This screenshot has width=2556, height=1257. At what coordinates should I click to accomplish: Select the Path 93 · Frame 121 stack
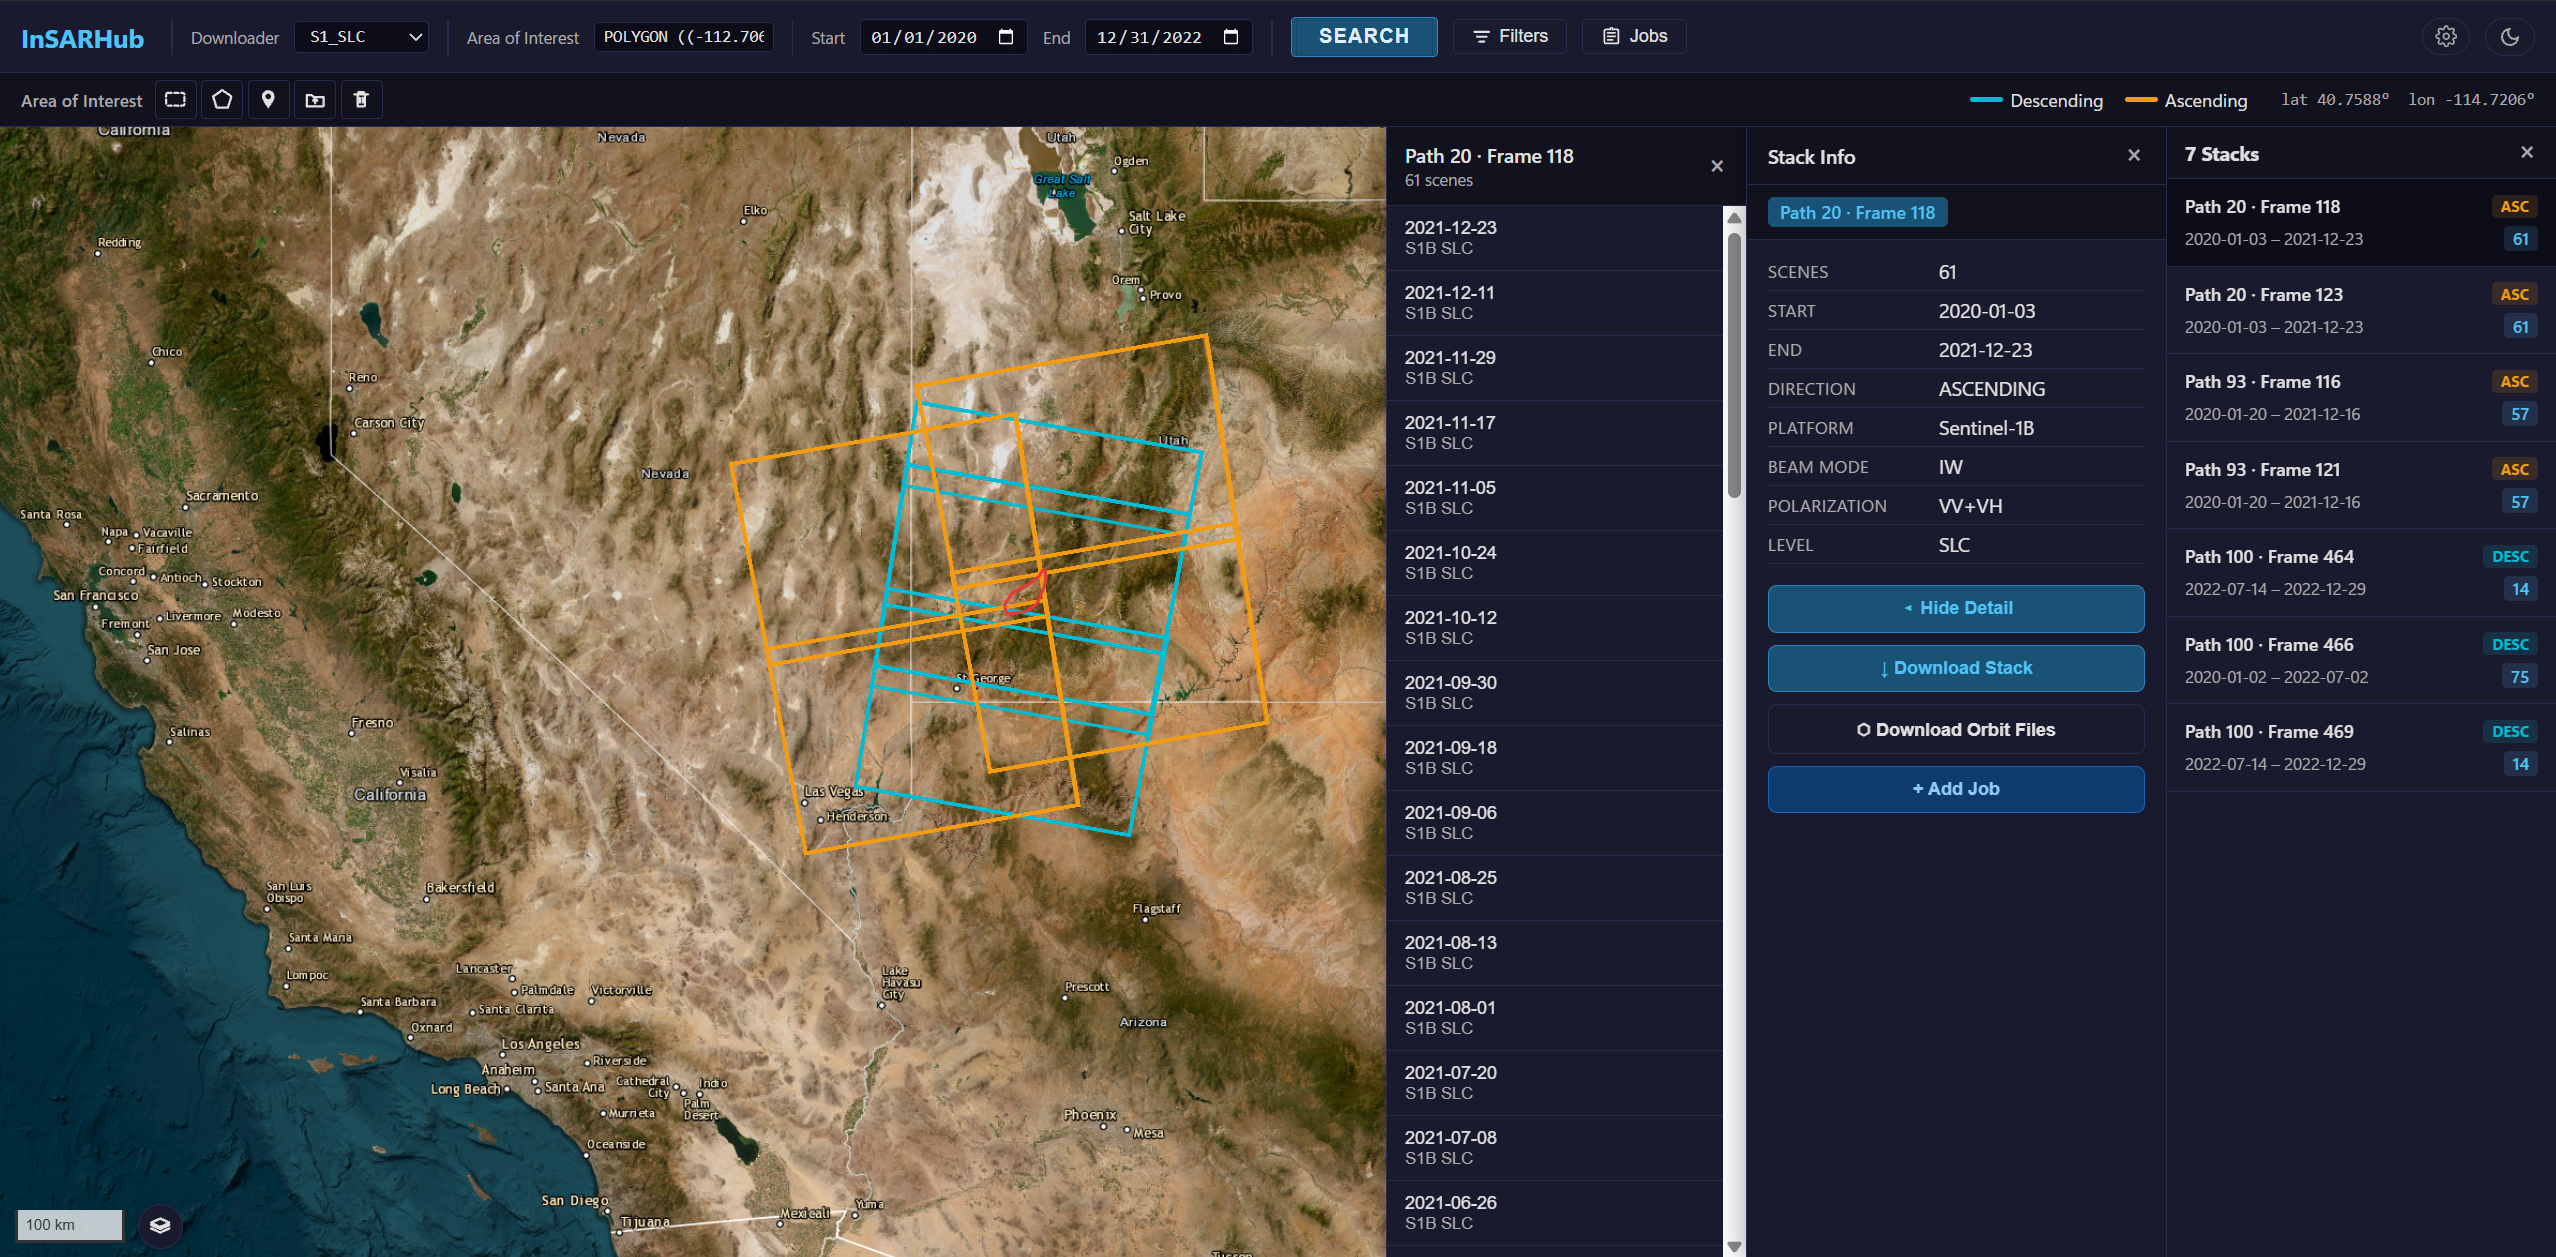point(2361,485)
